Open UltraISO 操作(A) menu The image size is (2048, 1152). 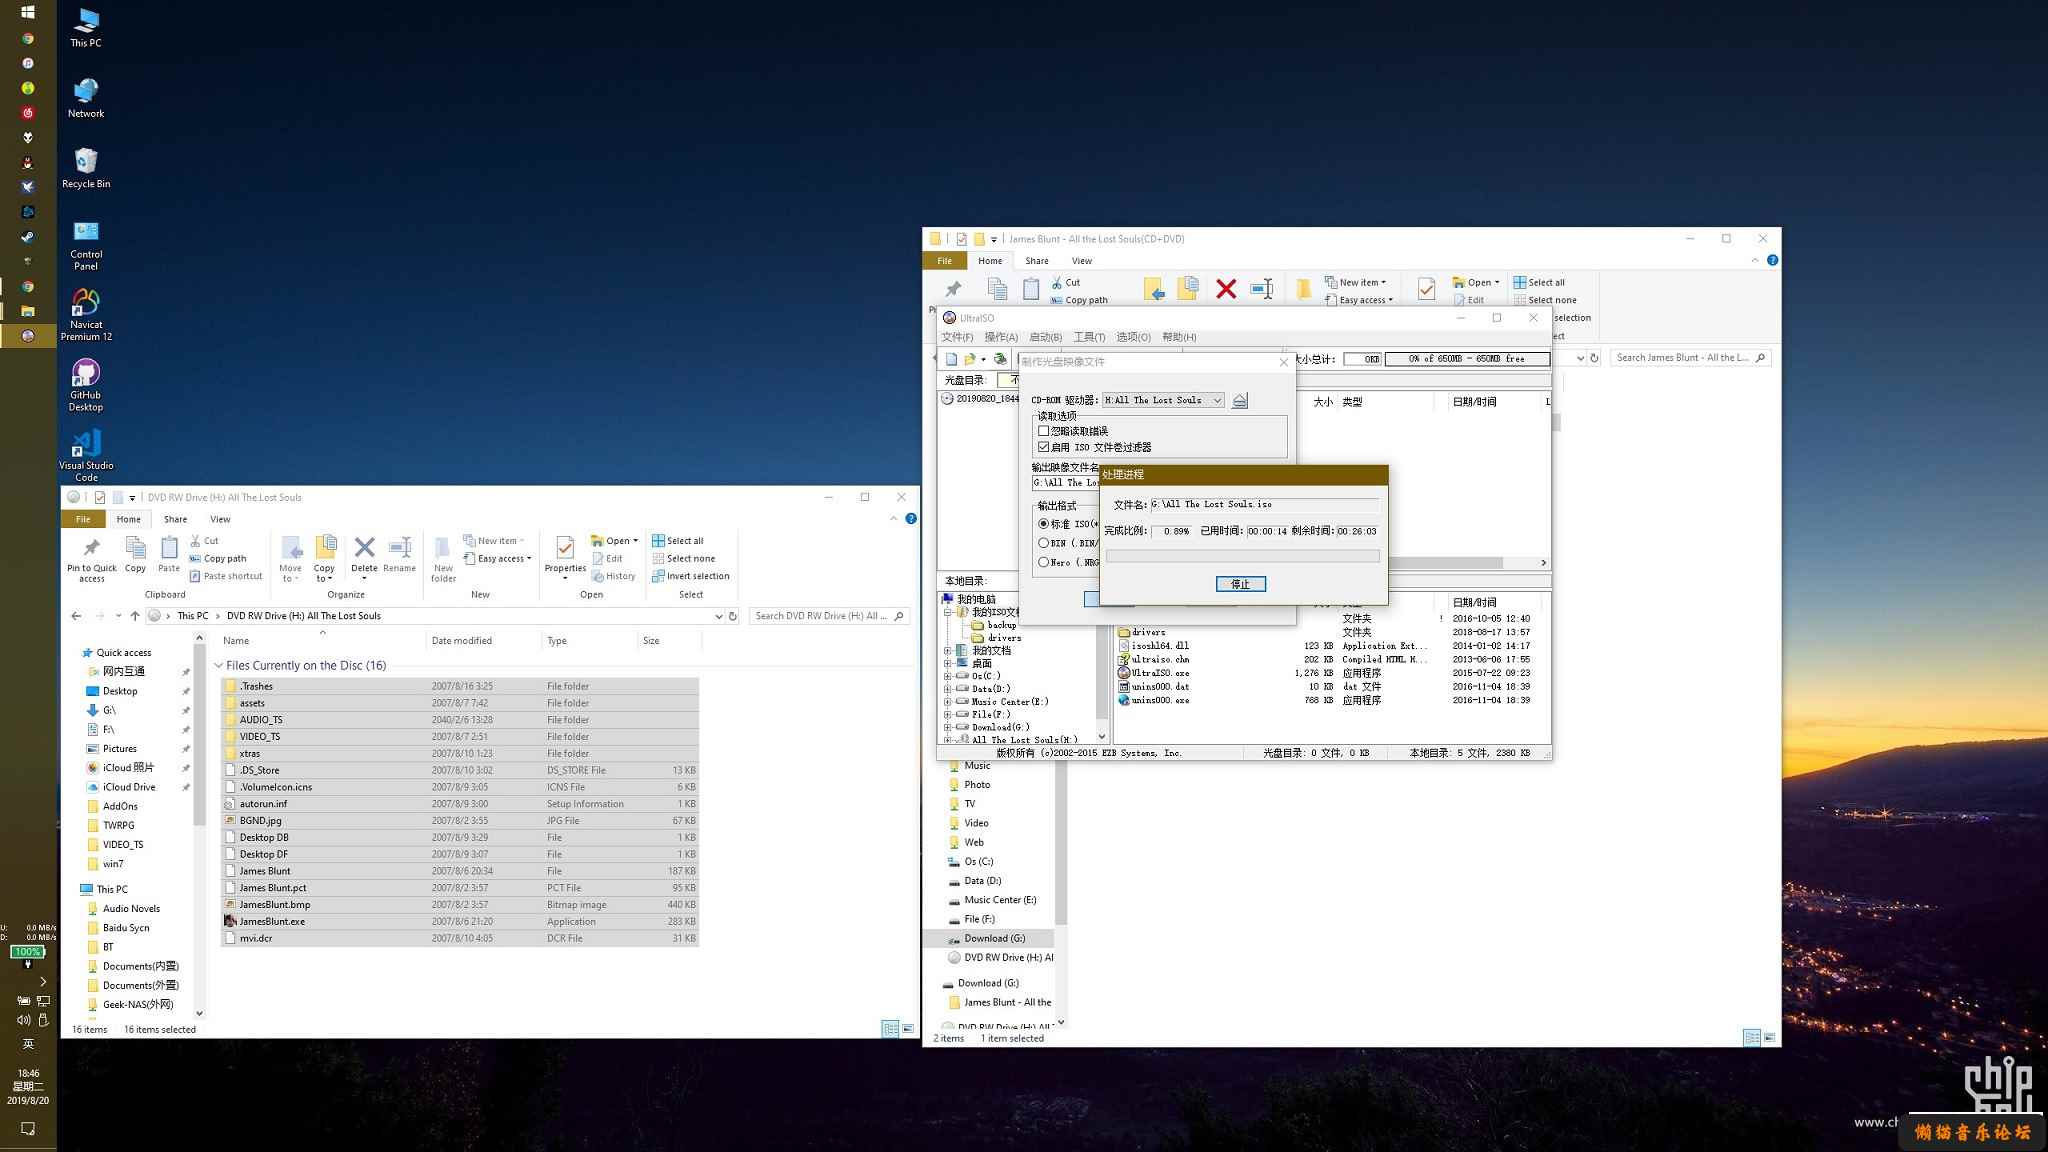coord(1001,337)
